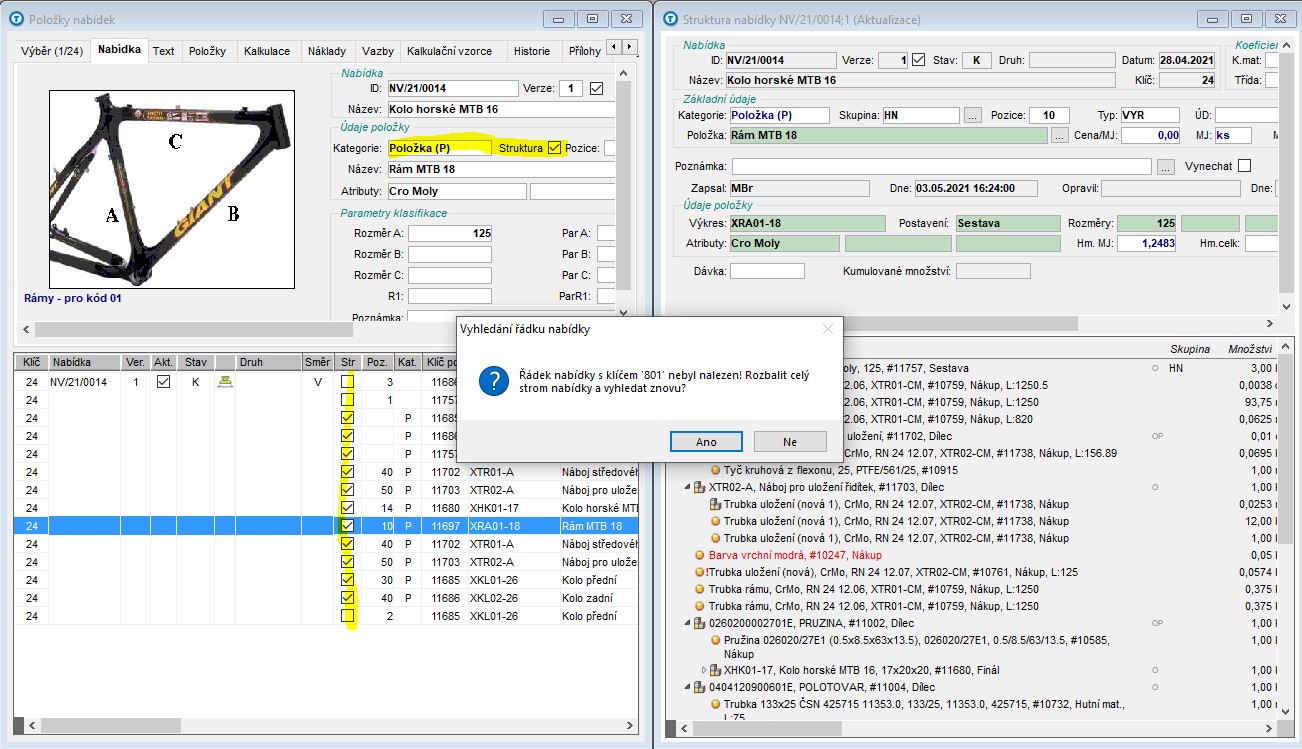
Task: Click the bike frame thumbnail image
Action: pyautogui.click(x=172, y=189)
